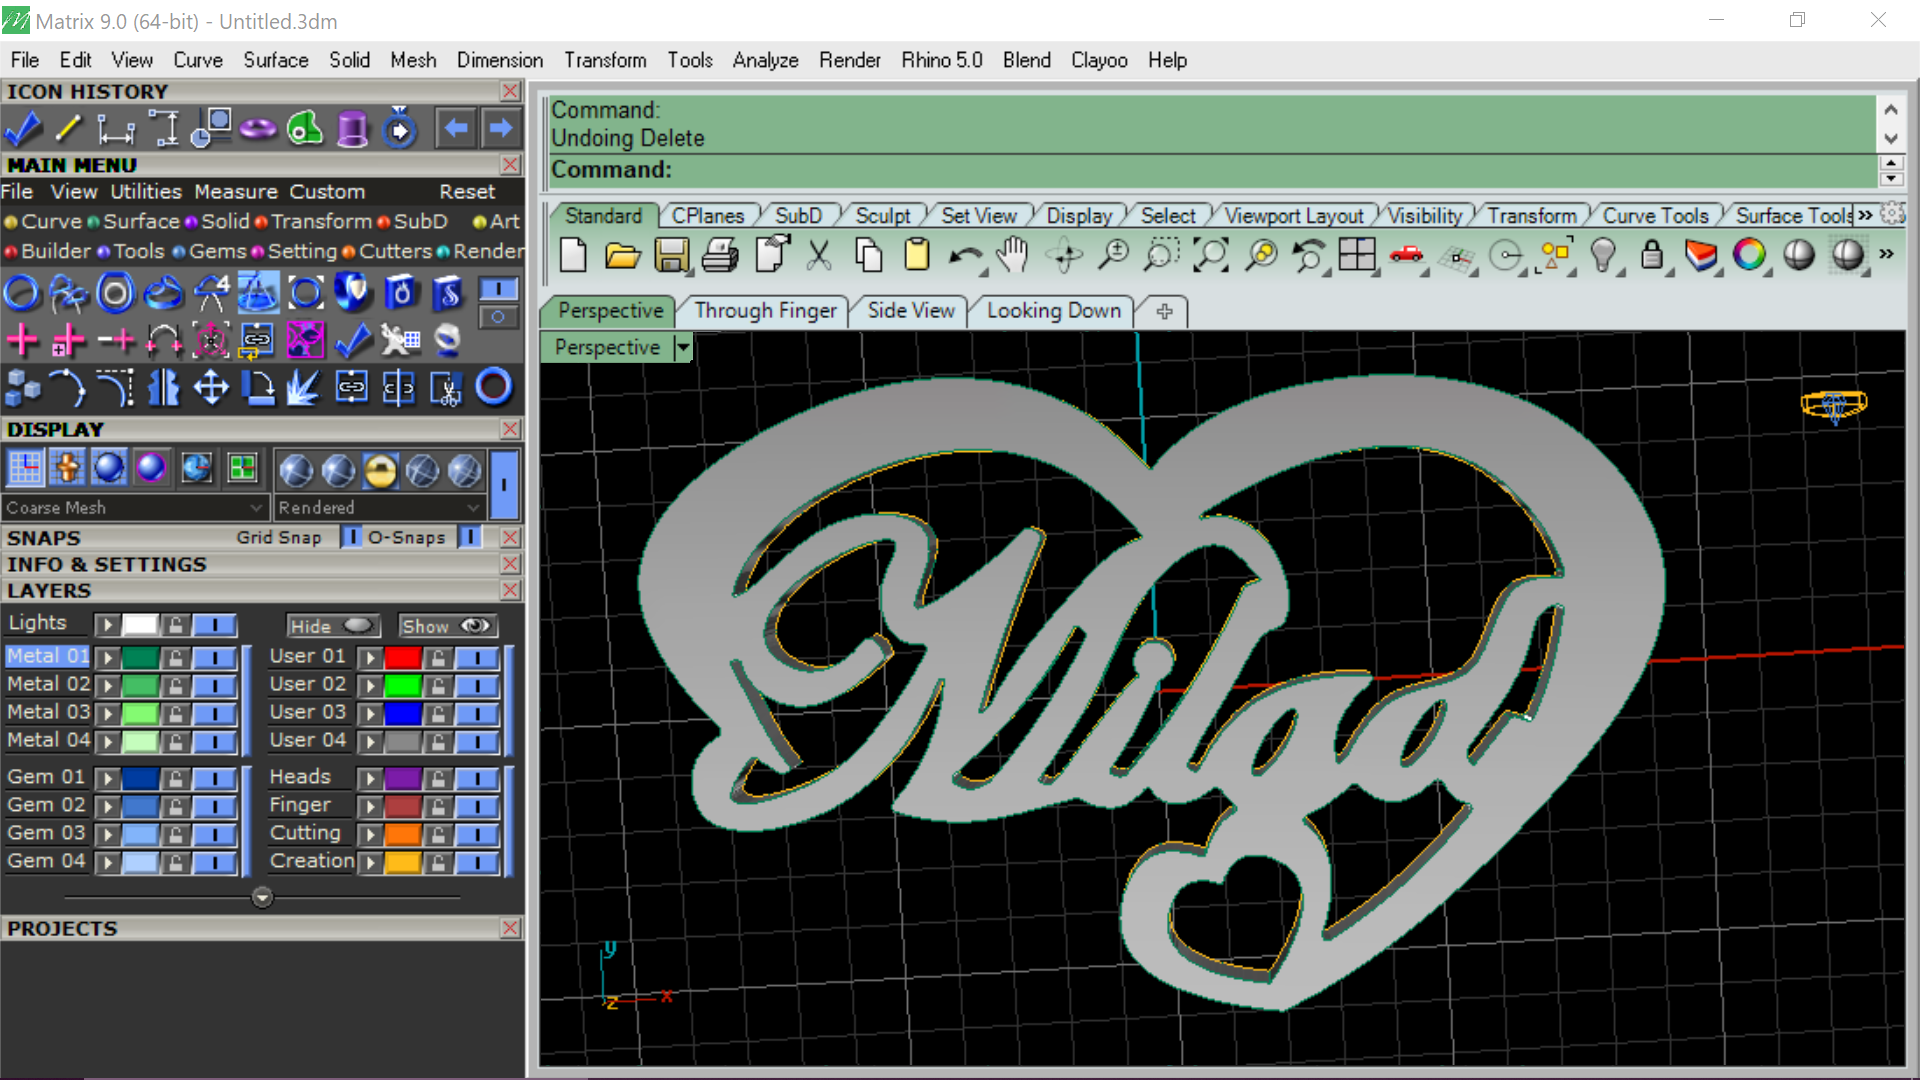Open the Perspective viewport title dropdown arrow
The image size is (1920, 1080).
click(x=683, y=348)
